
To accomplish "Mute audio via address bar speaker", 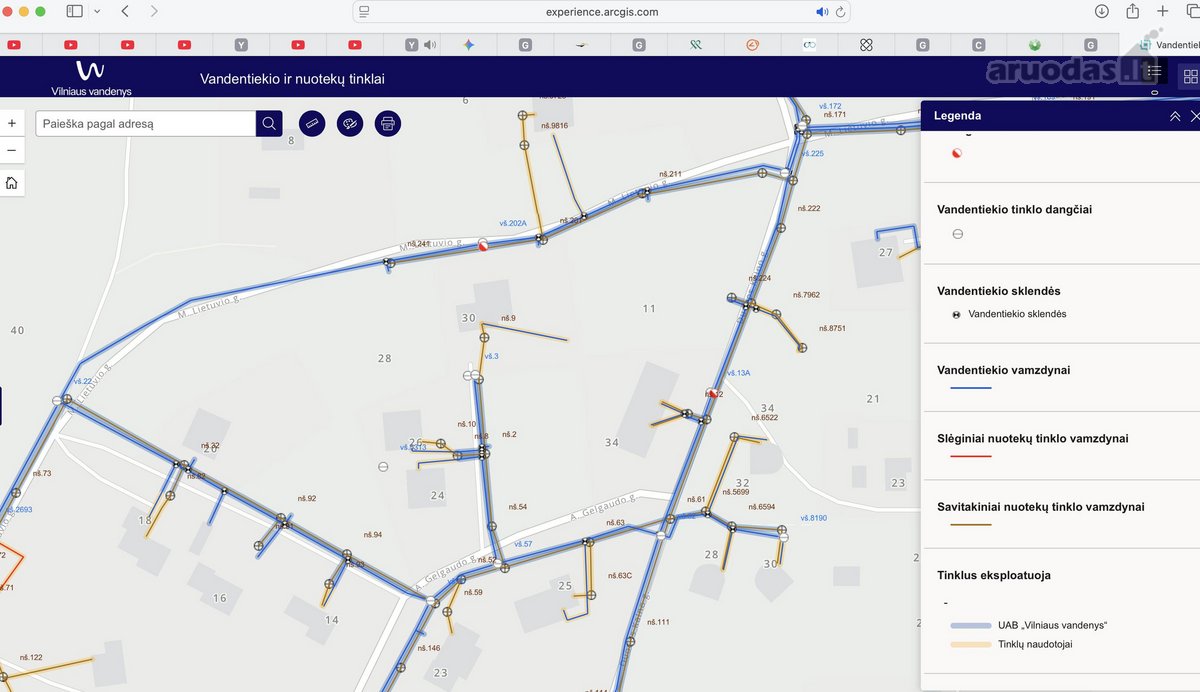I will click(x=822, y=12).
